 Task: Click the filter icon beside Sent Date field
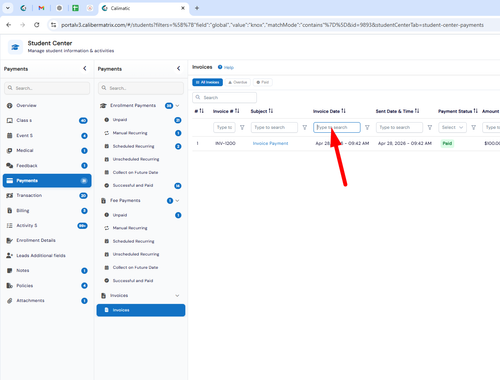430,127
